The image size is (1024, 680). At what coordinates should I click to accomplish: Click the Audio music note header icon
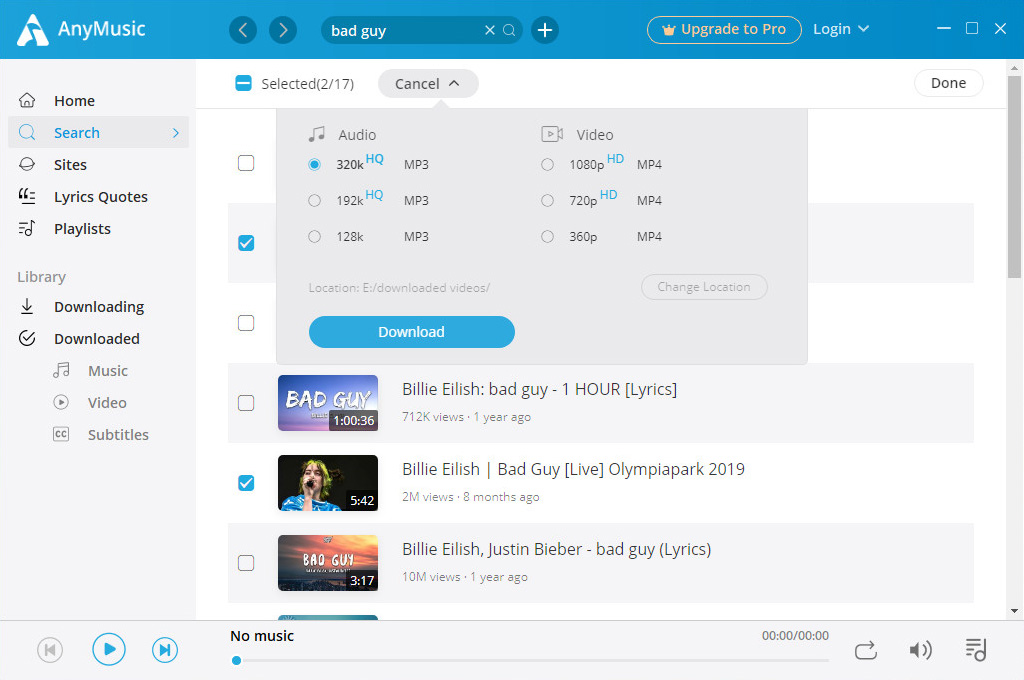317,135
